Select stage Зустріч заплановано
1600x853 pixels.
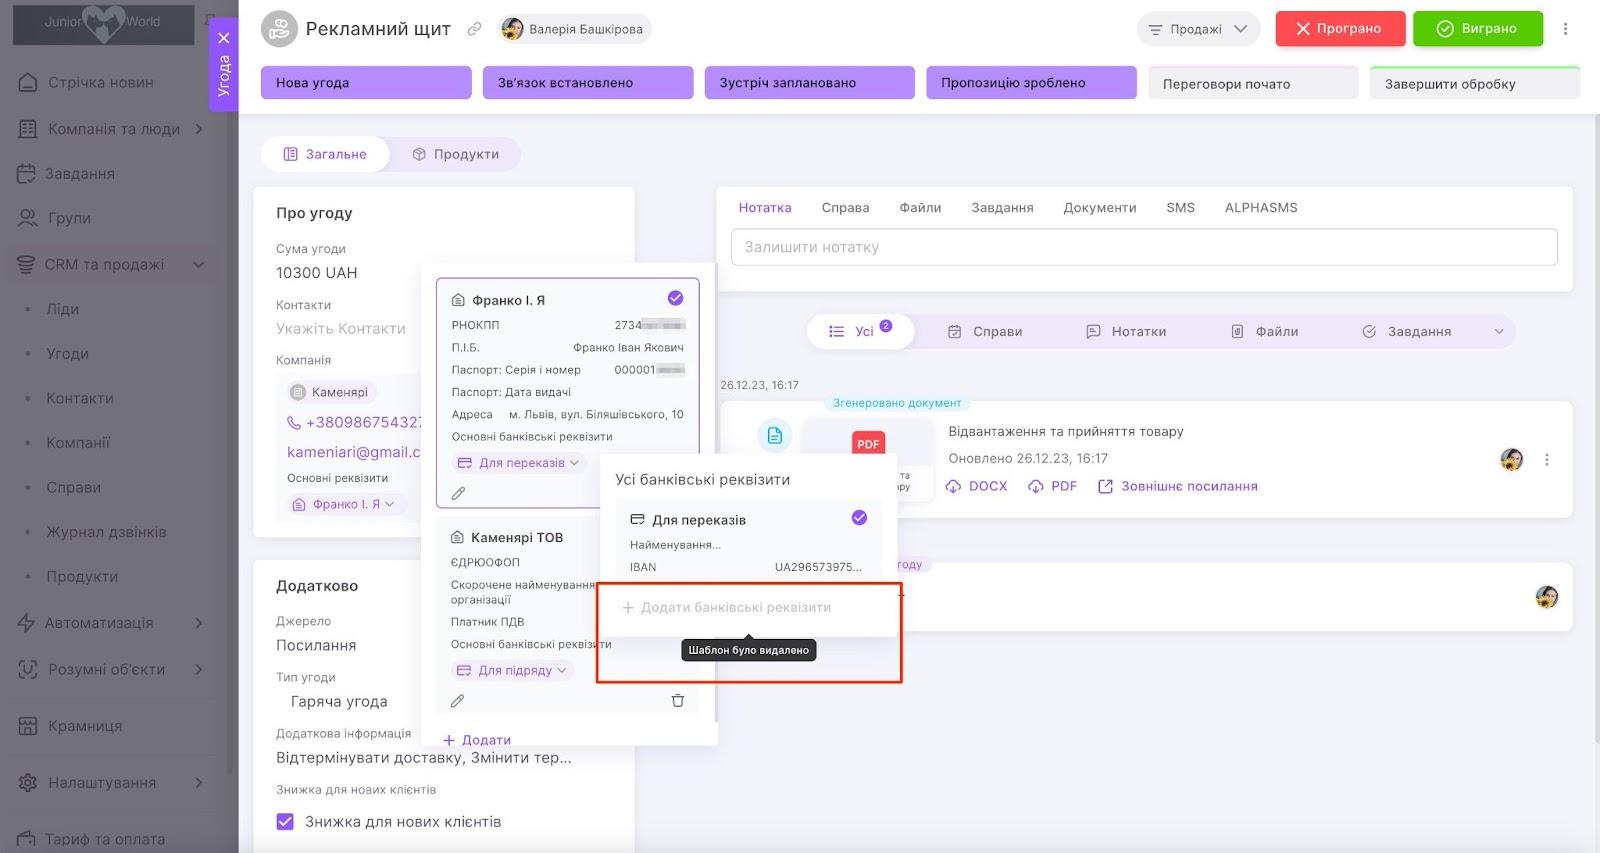pyautogui.click(x=810, y=83)
